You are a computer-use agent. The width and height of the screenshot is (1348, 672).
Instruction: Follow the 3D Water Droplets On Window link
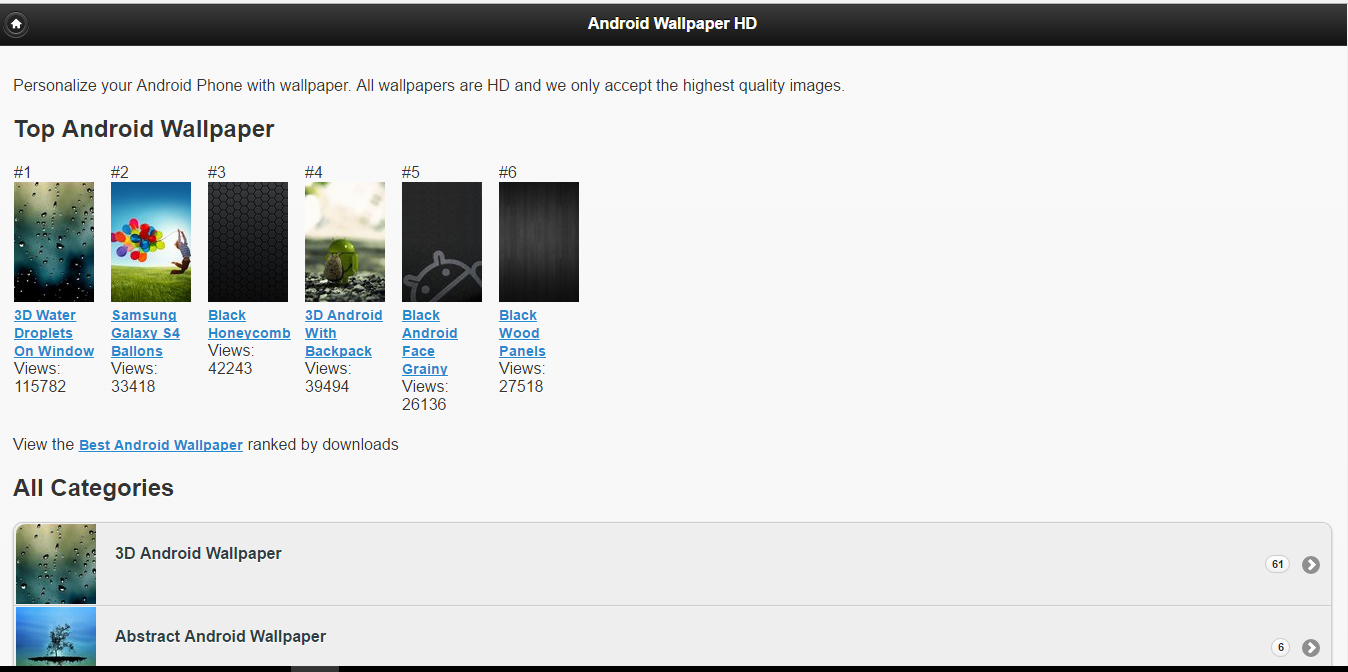53,333
